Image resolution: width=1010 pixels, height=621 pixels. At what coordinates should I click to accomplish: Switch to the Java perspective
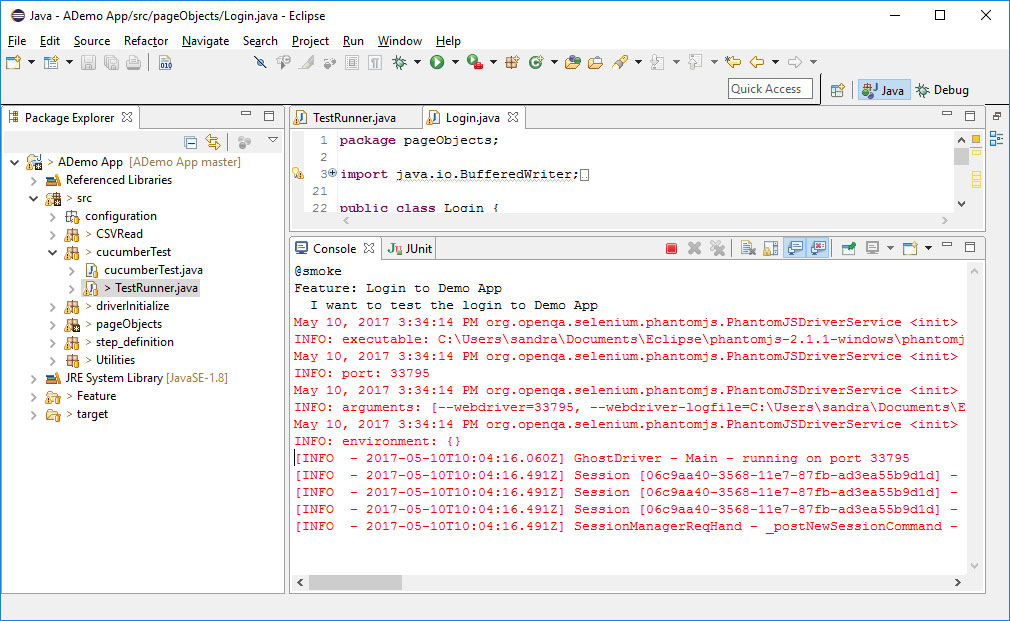pos(884,90)
